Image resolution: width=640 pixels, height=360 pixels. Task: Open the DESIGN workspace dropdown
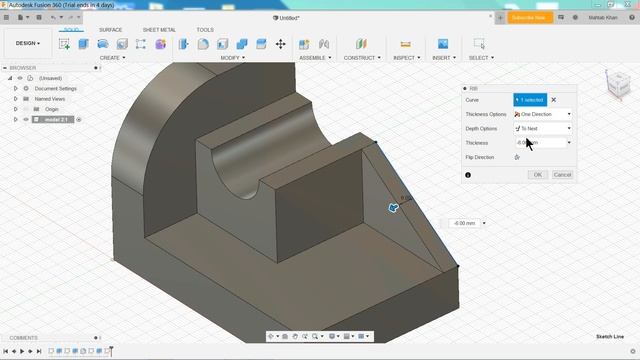[28, 43]
